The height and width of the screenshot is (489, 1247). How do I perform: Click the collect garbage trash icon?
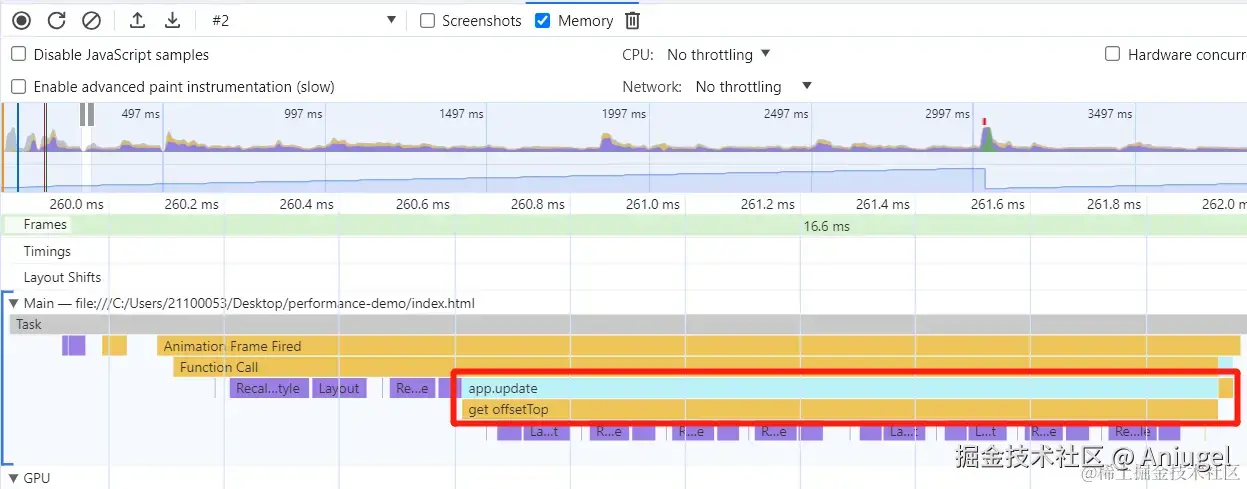pos(632,20)
